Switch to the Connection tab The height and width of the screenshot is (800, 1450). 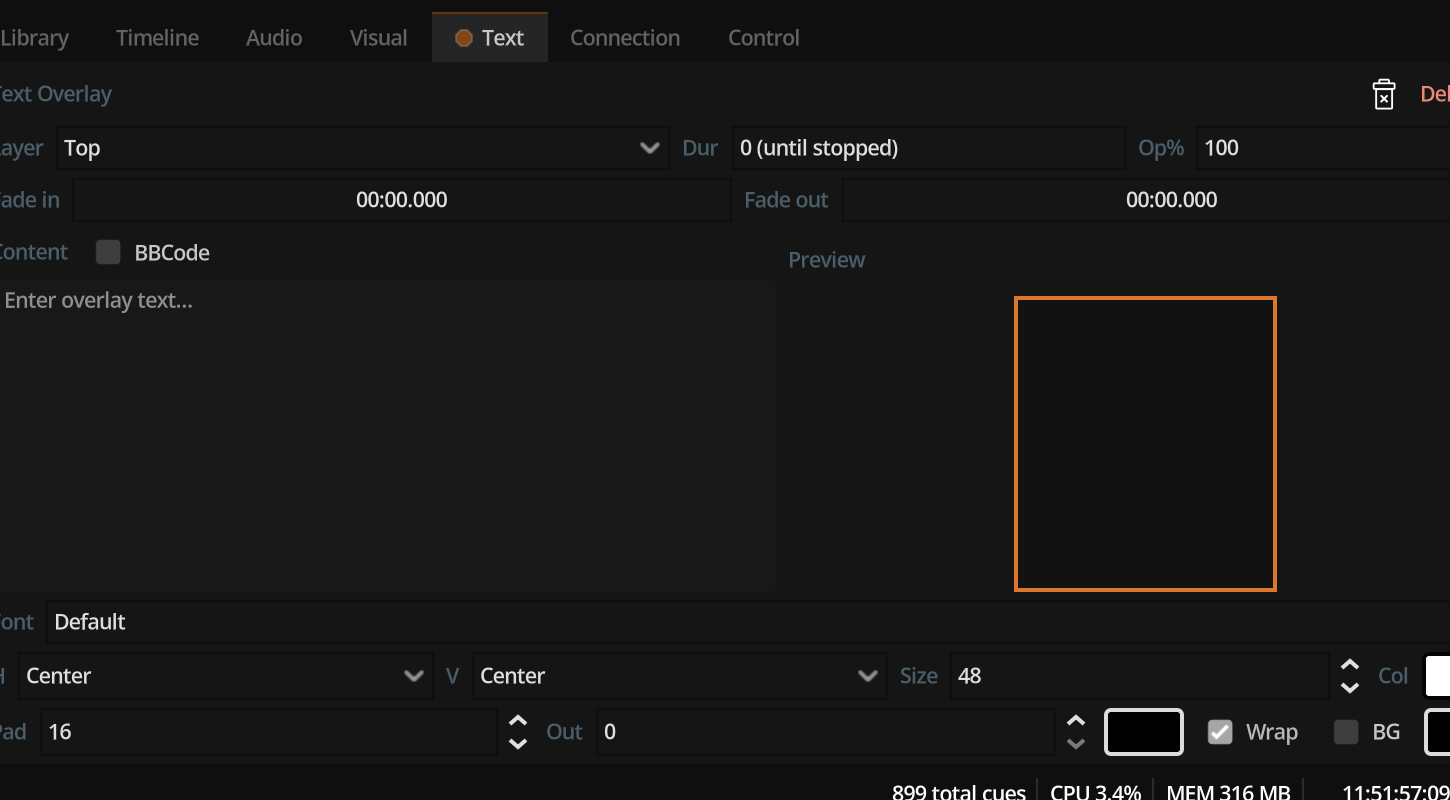point(625,38)
